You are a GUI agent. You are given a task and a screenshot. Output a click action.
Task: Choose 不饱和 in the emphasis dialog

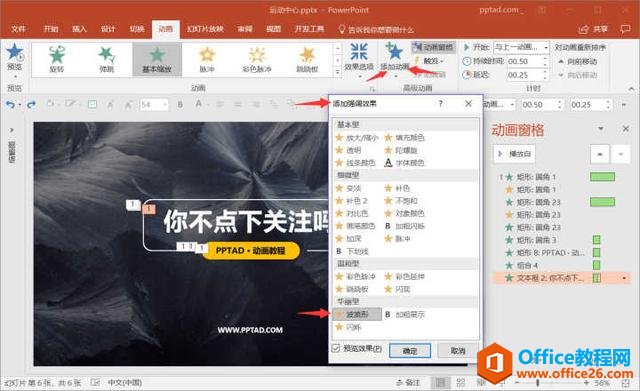coord(401,201)
